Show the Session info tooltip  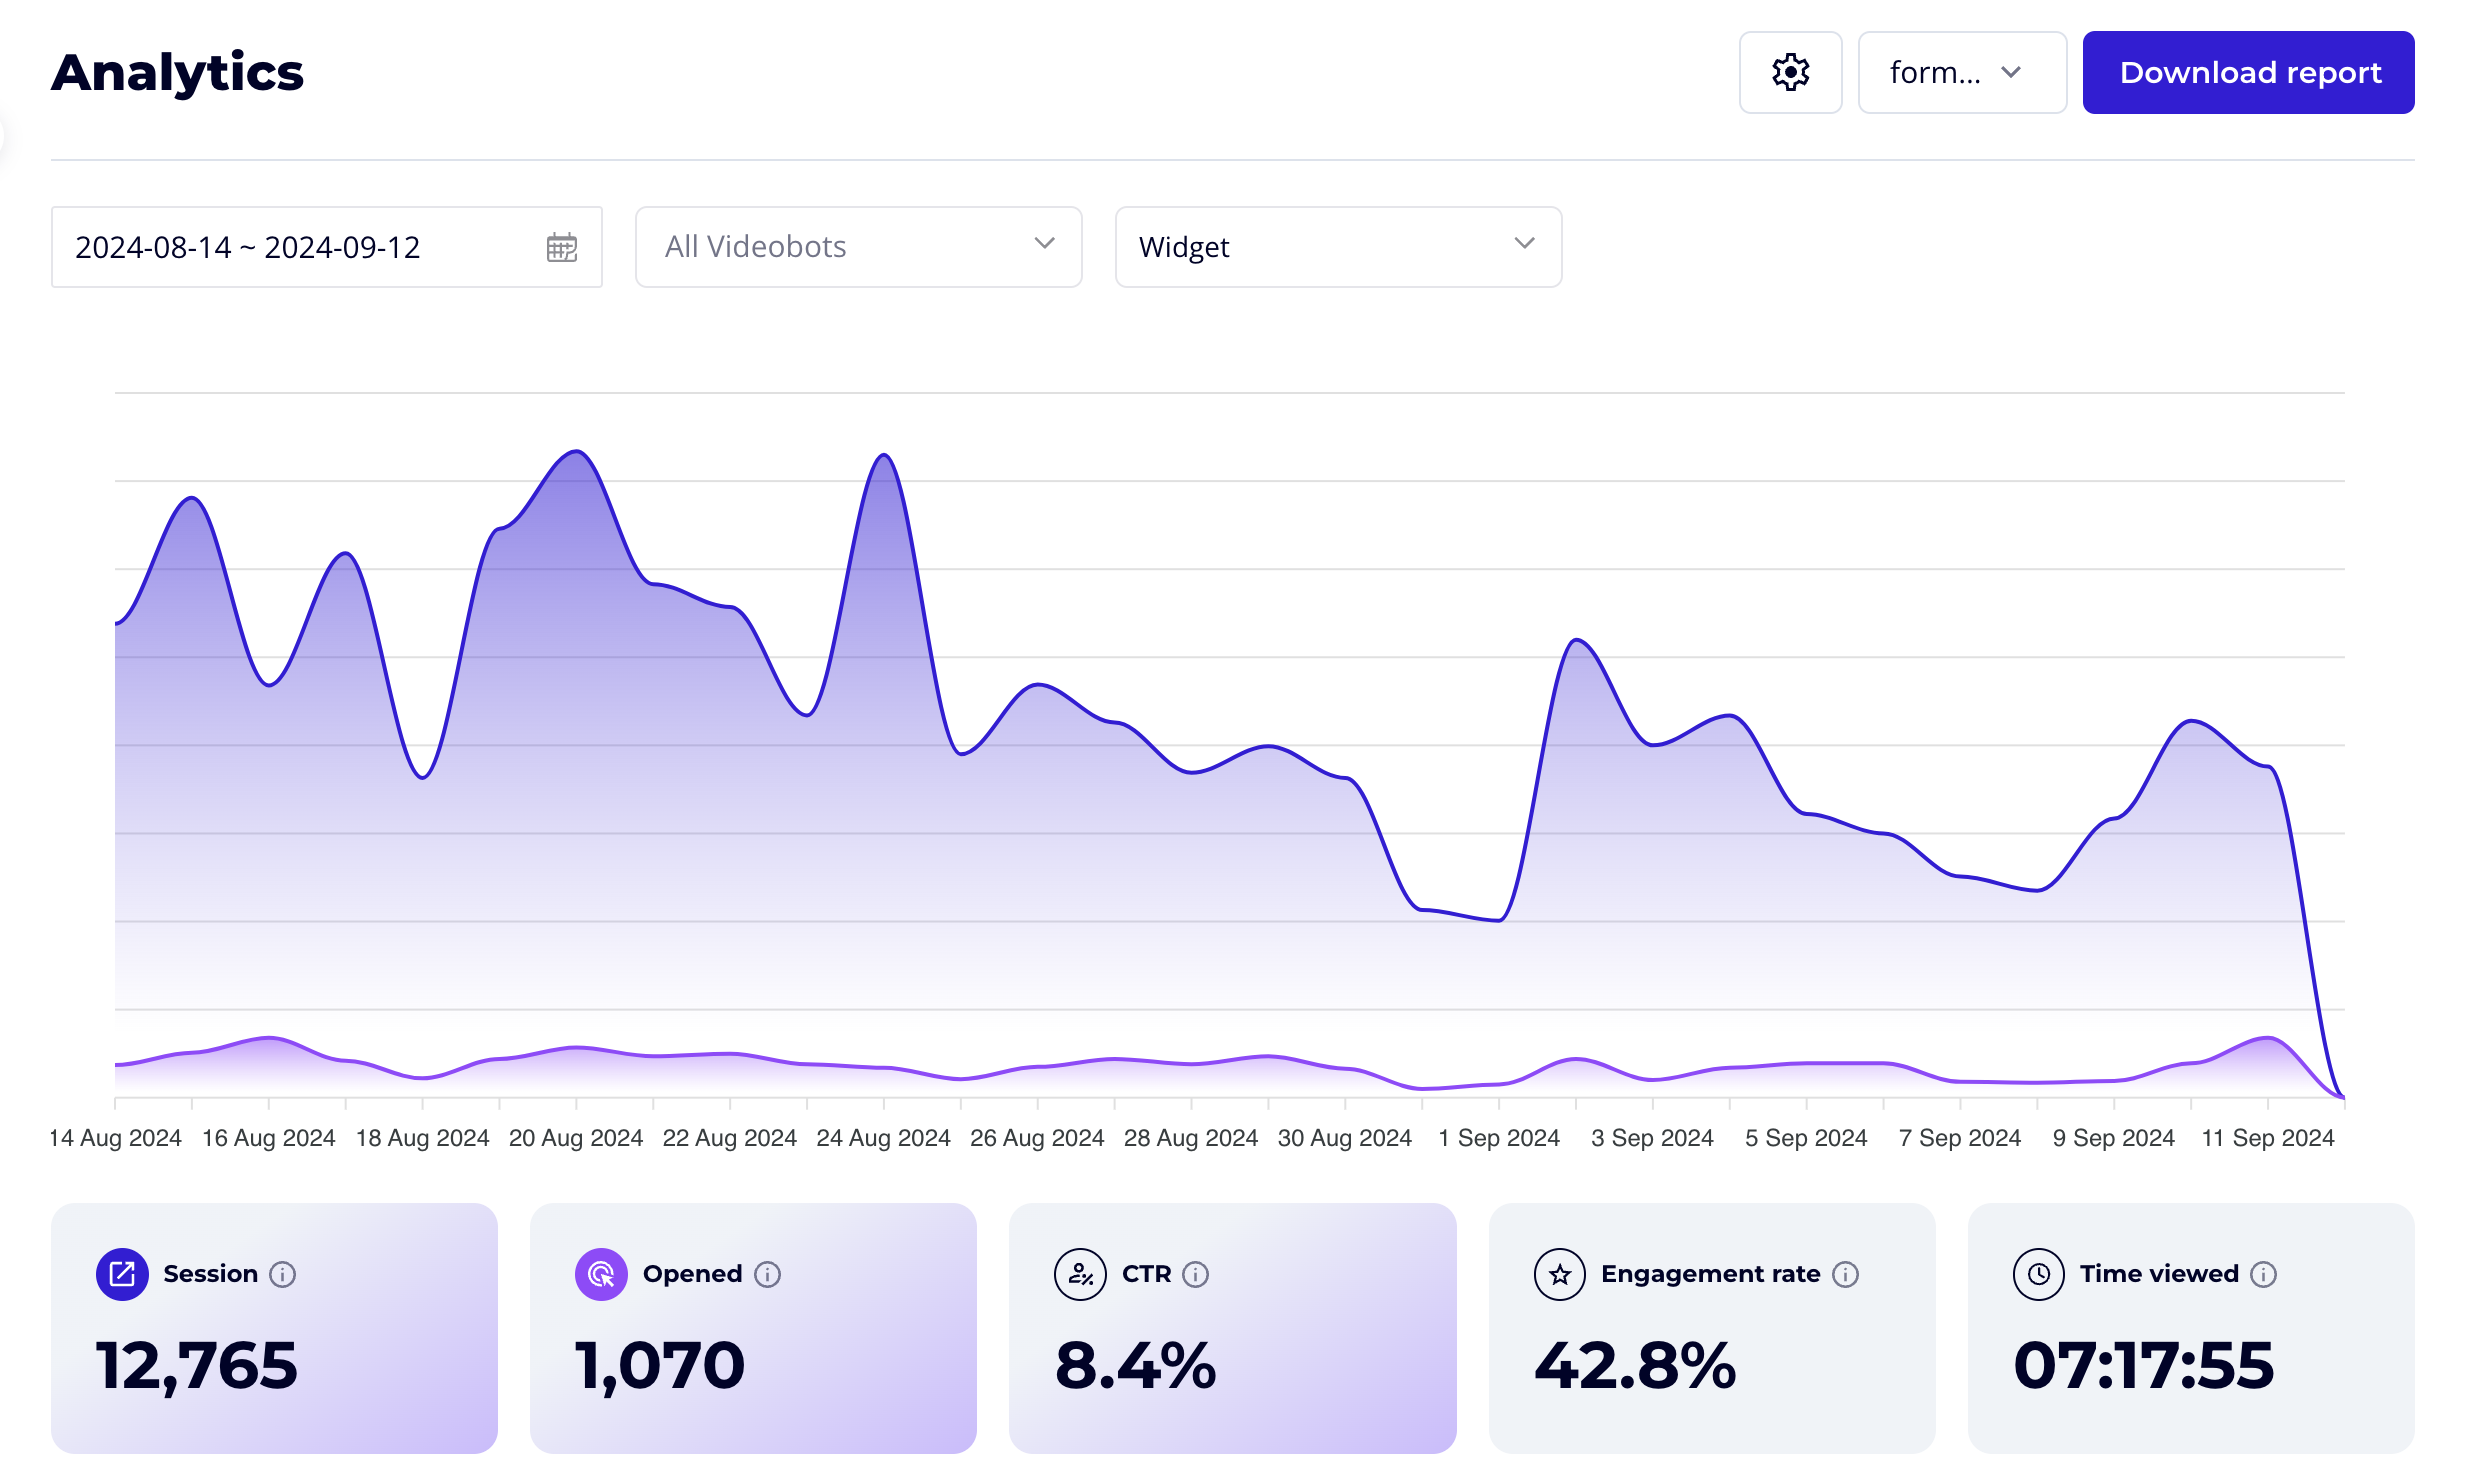(x=283, y=1274)
